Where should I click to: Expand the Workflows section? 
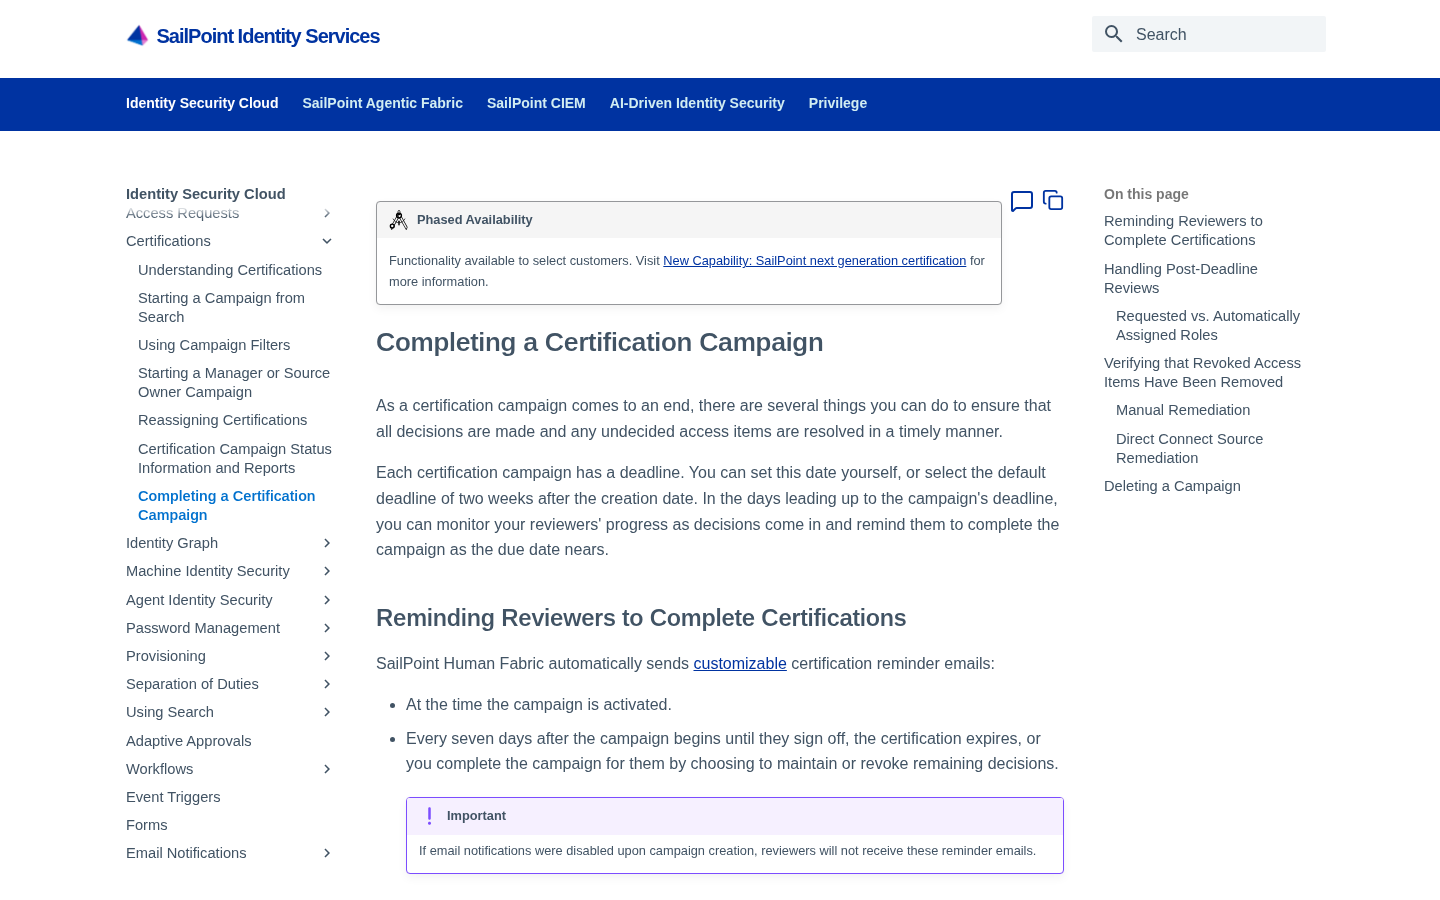click(x=327, y=769)
